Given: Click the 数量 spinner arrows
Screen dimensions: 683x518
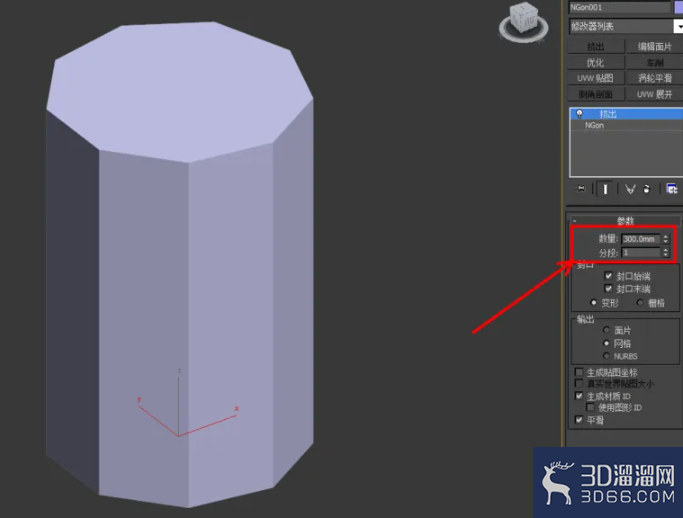Looking at the screenshot, I should coord(666,239).
